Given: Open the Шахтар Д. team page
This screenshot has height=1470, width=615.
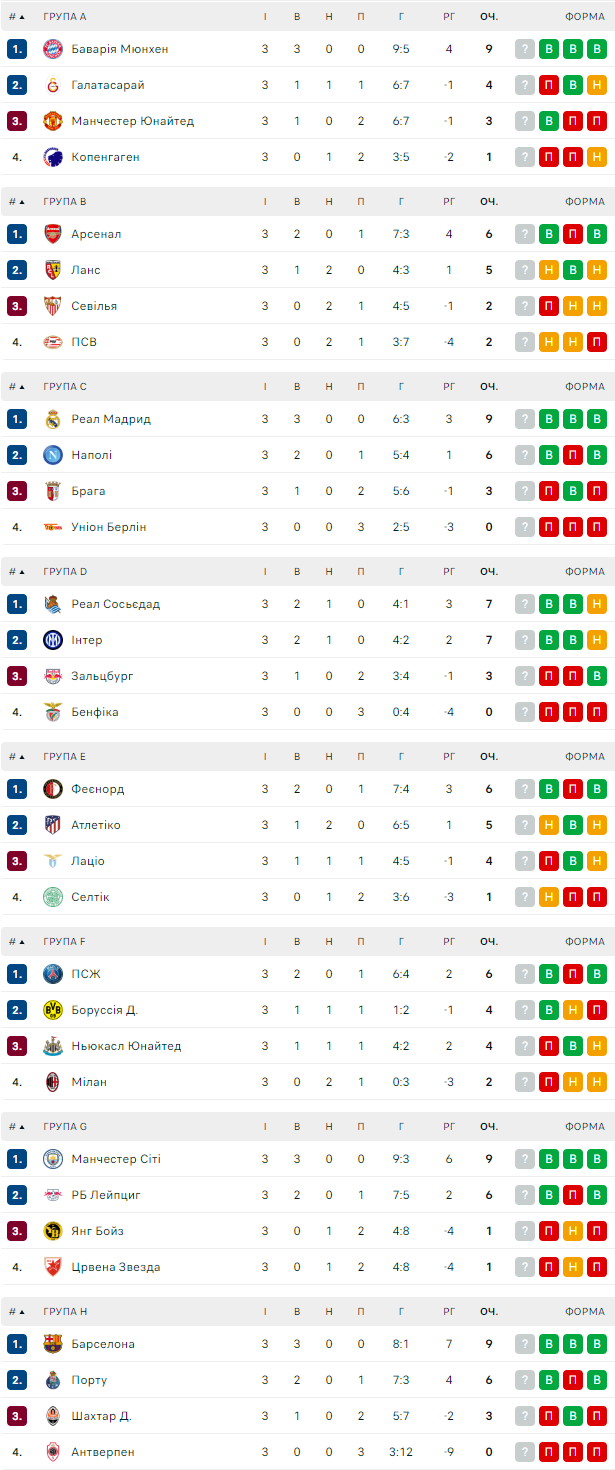Looking at the screenshot, I should tap(101, 1416).
